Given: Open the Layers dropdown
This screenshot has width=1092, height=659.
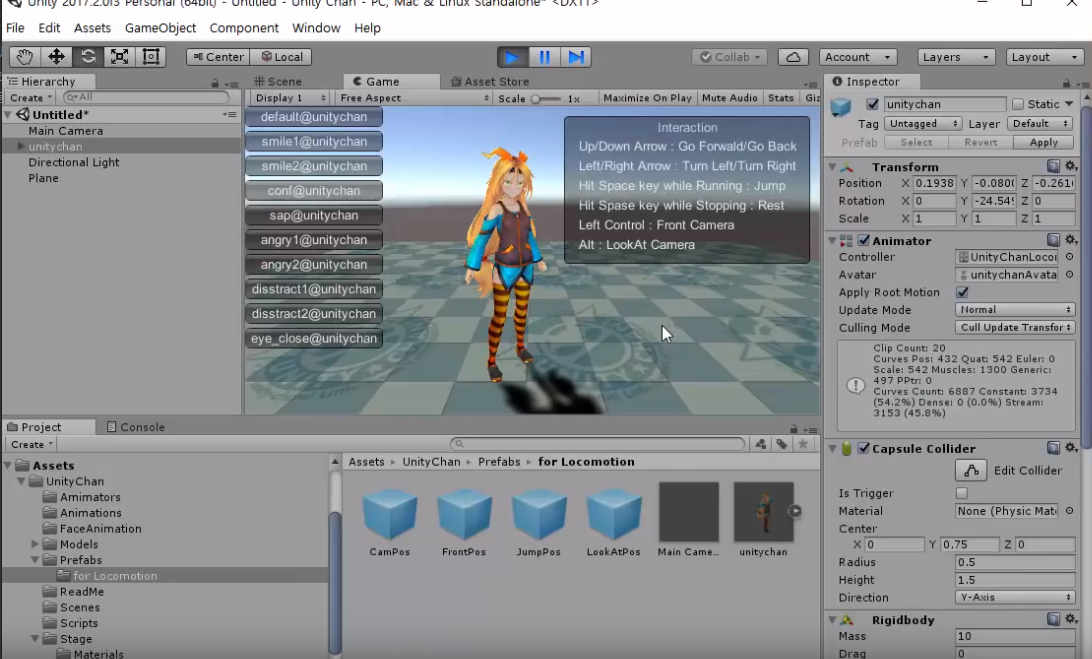Looking at the screenshot, I should point(955,57).
